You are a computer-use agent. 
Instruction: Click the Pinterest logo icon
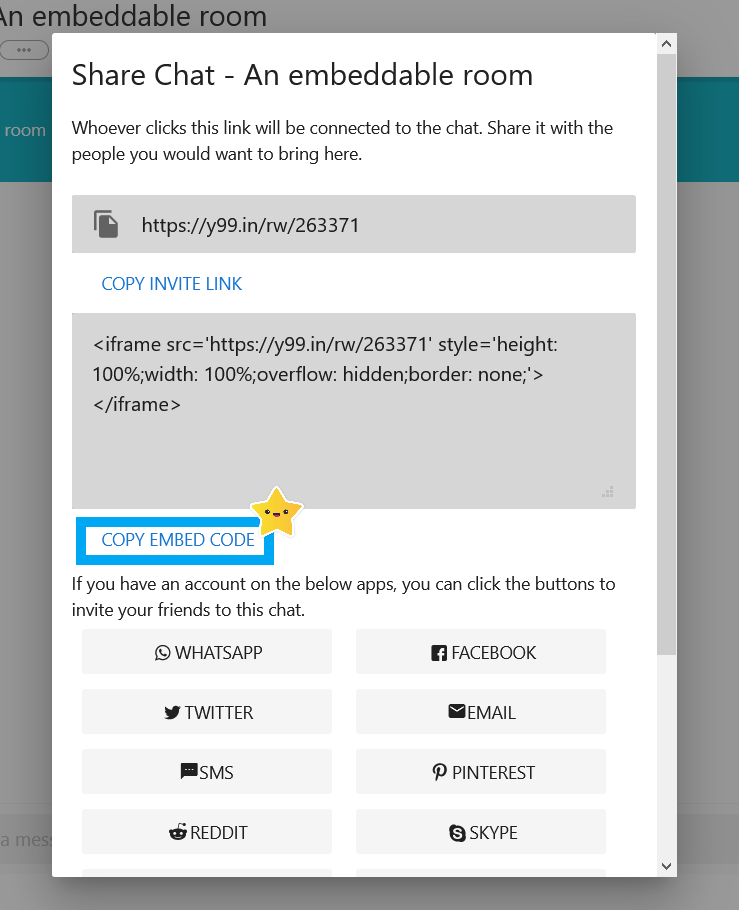[x=439, y=772]
